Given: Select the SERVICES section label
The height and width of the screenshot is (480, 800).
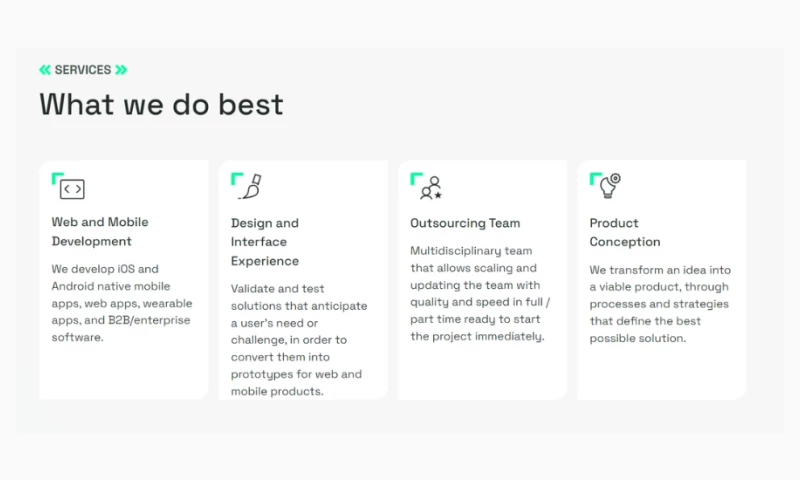Looking at the screenshot, I should [x=83, y=70].
